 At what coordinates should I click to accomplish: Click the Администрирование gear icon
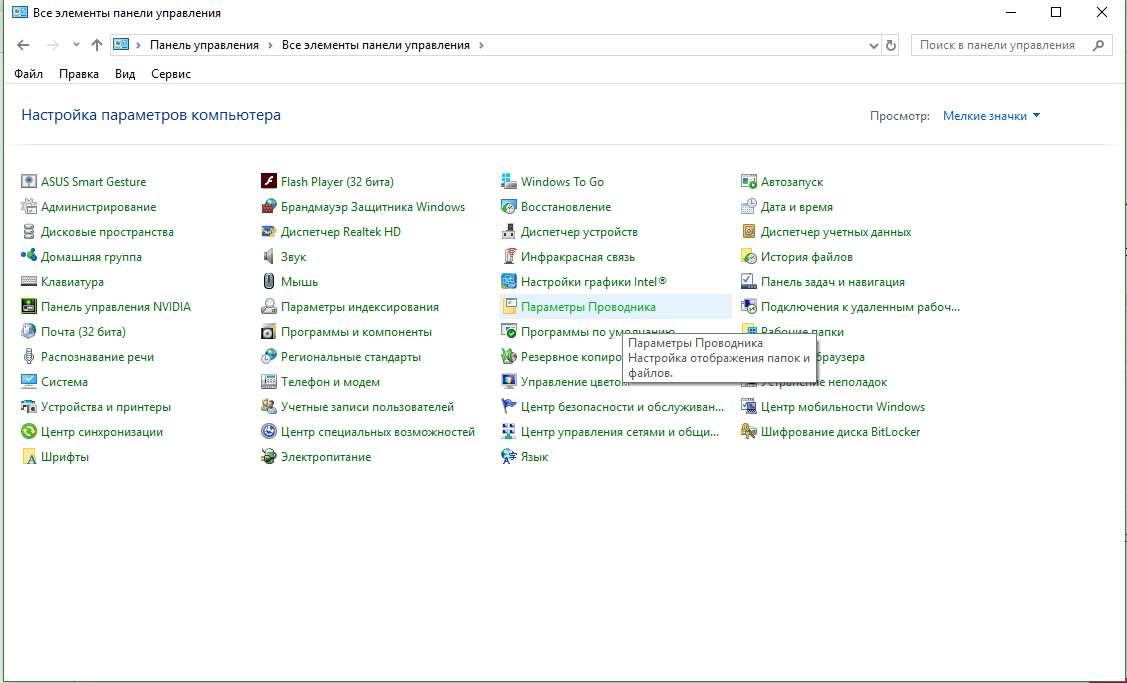click(x=29, y=207)
